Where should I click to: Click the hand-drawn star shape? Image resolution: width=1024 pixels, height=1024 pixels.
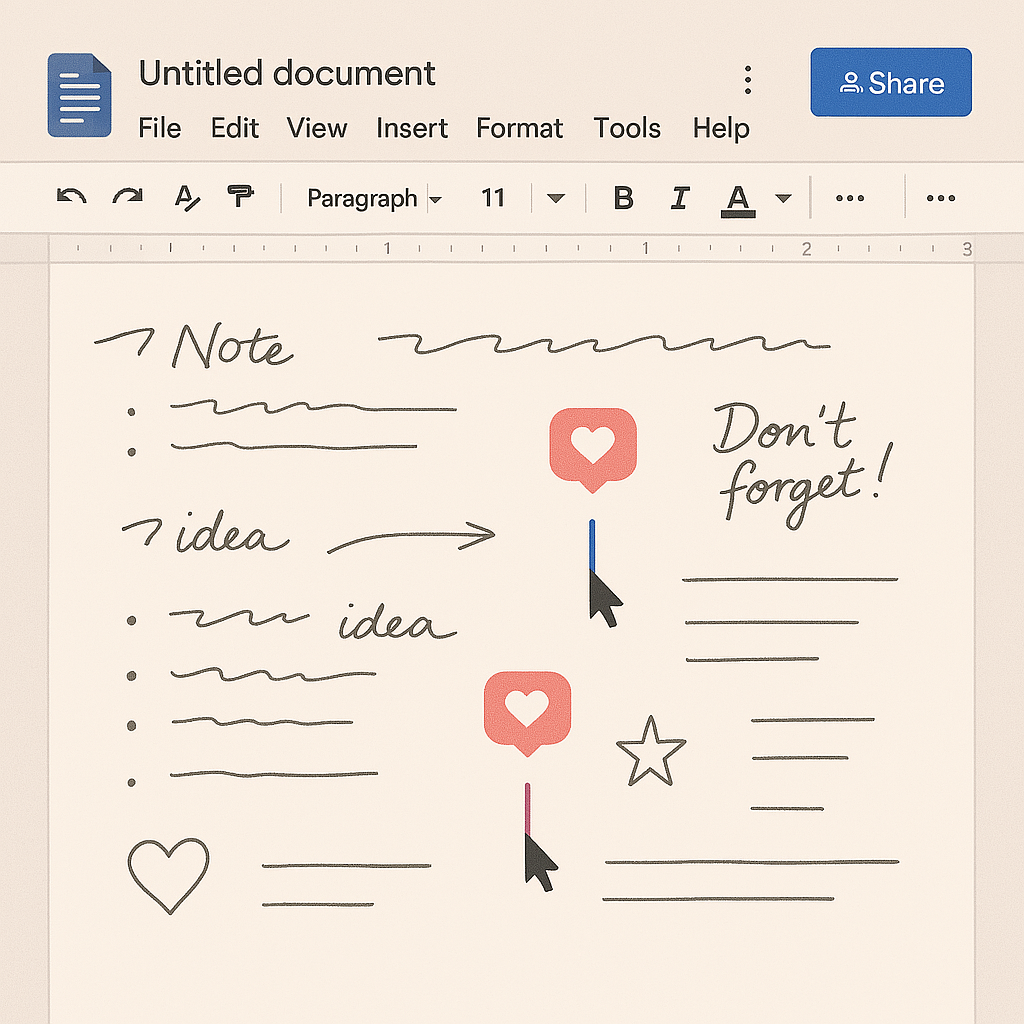pos(651,752)
